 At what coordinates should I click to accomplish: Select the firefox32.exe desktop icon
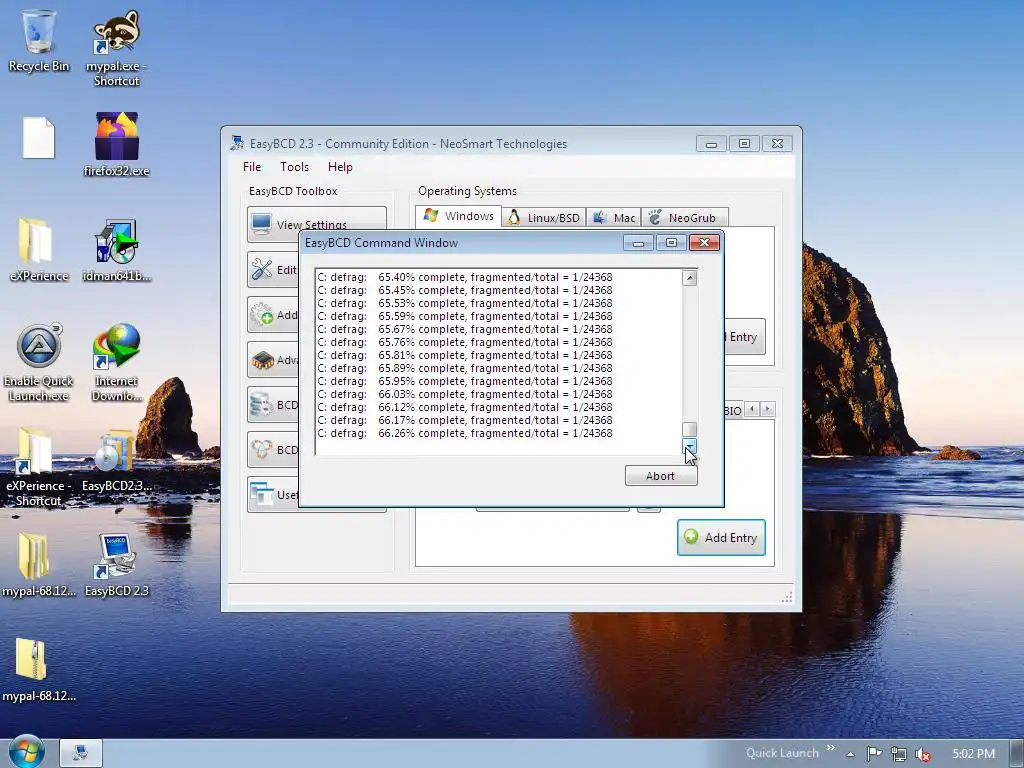pos(116,144)
